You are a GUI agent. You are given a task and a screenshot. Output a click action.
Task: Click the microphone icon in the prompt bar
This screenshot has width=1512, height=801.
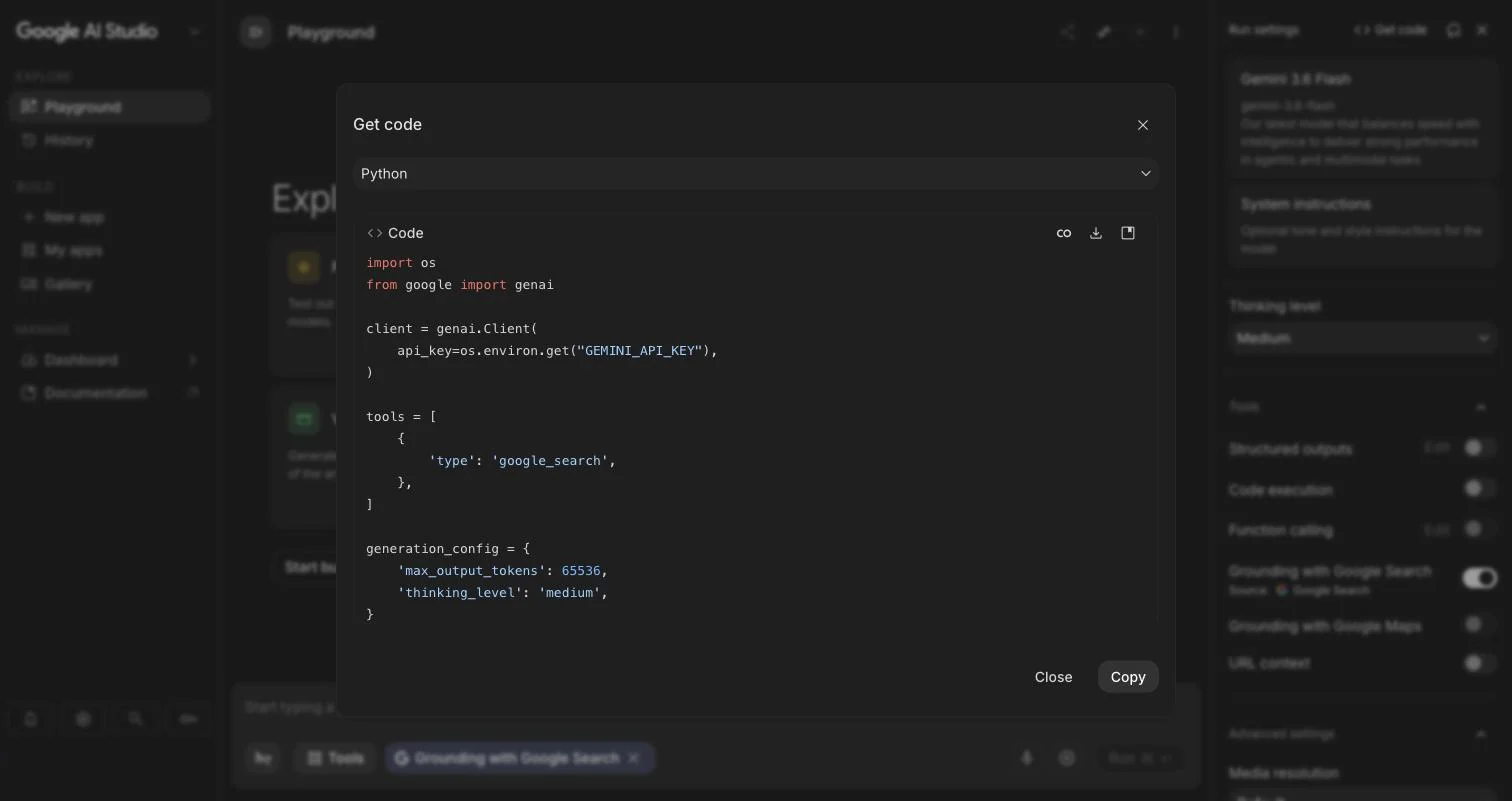click(1026, 759)
